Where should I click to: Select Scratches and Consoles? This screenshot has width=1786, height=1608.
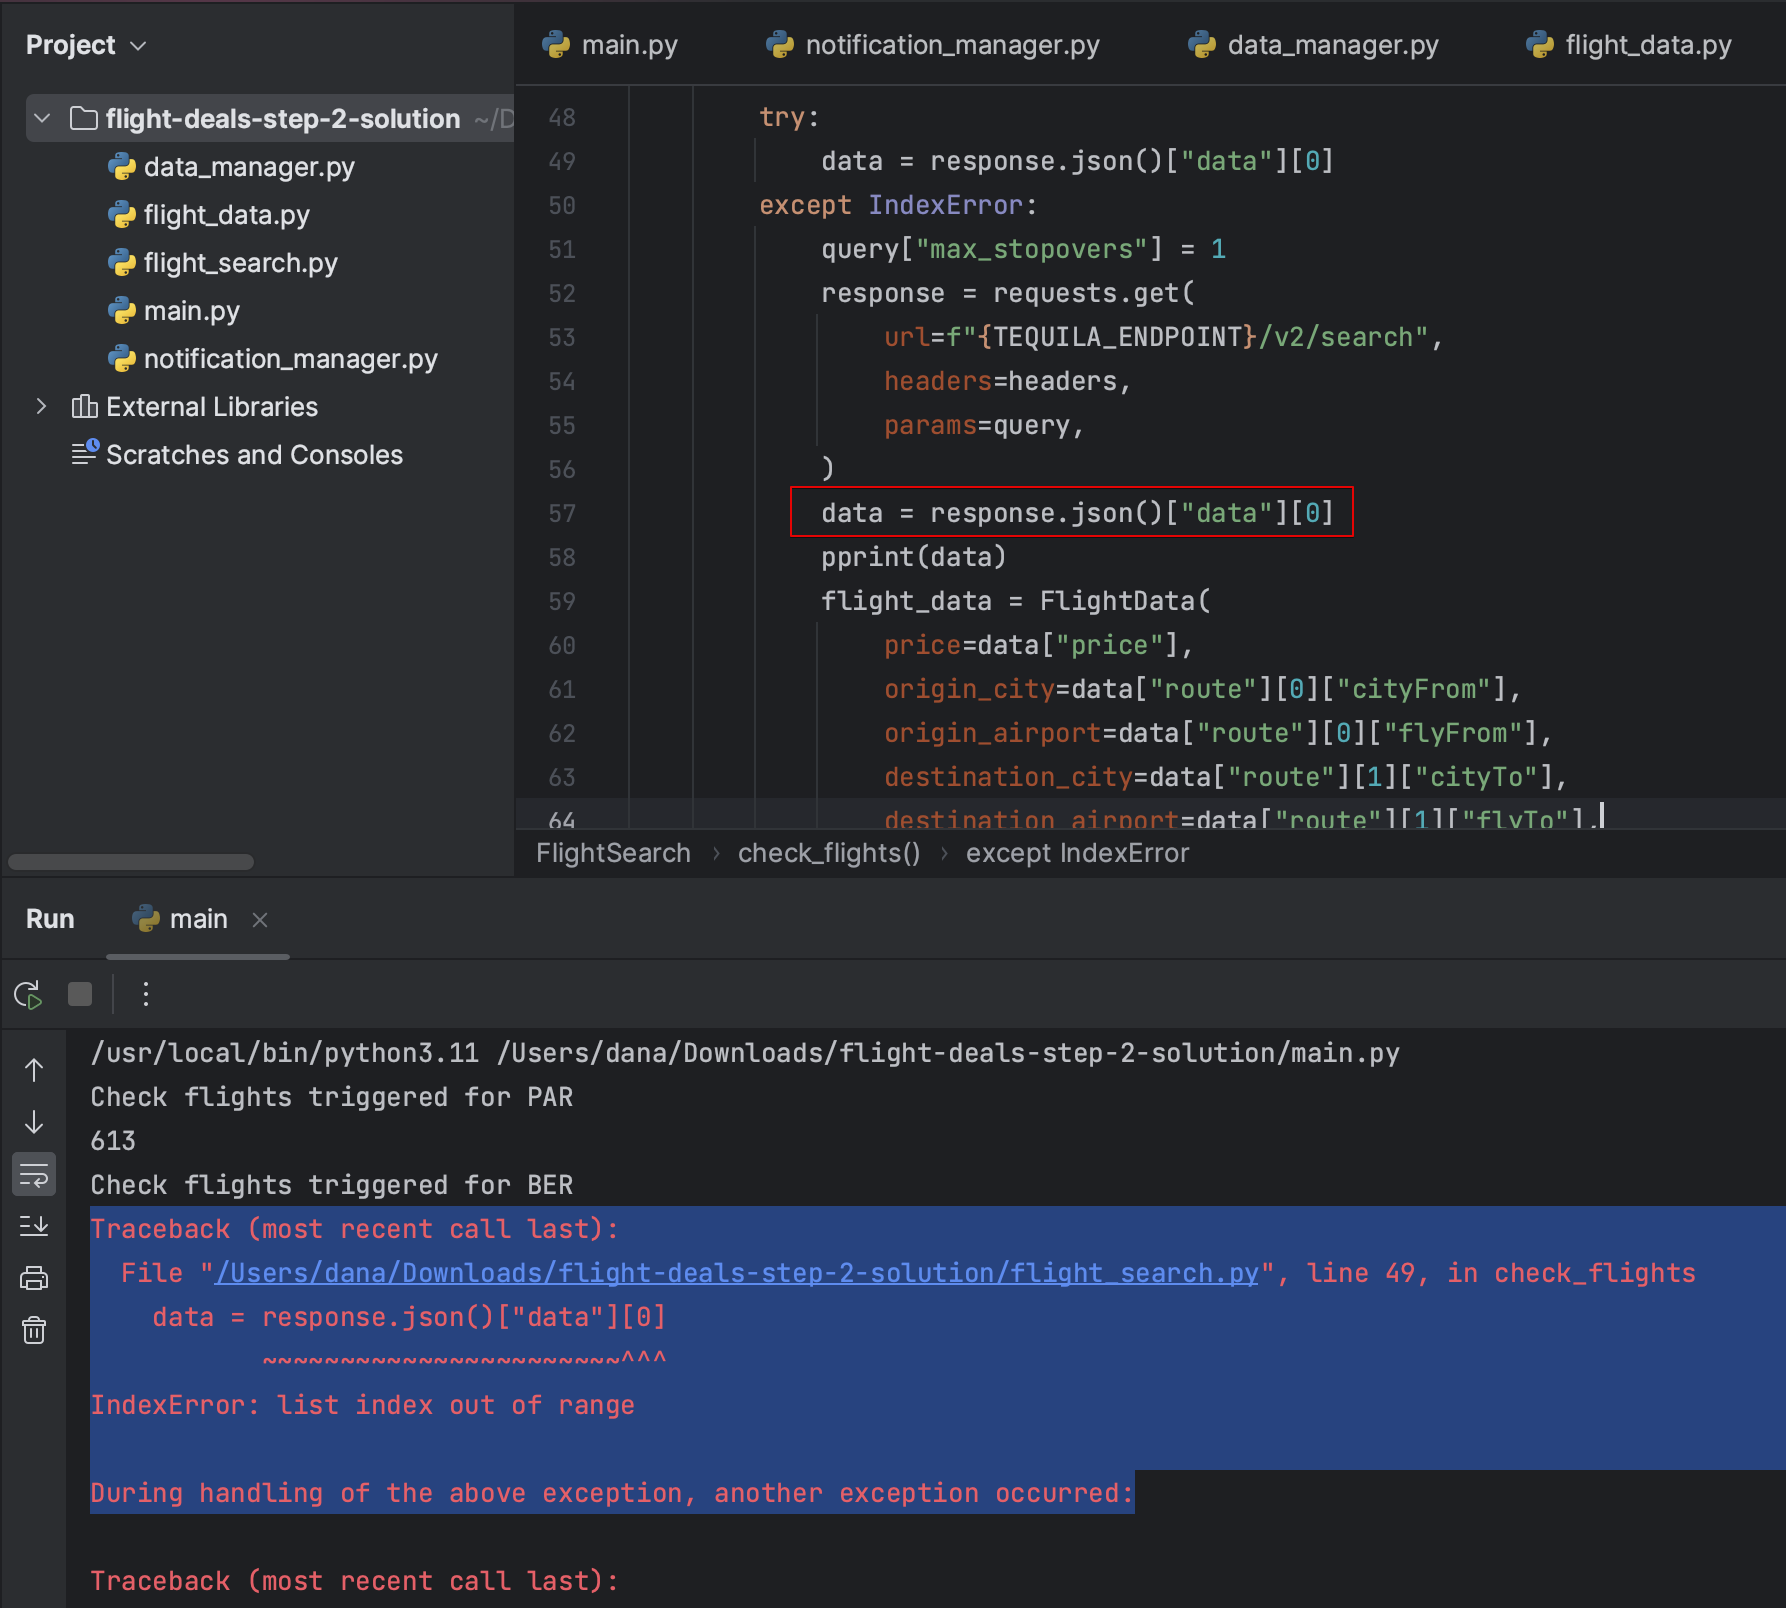[x=254, y=455]
